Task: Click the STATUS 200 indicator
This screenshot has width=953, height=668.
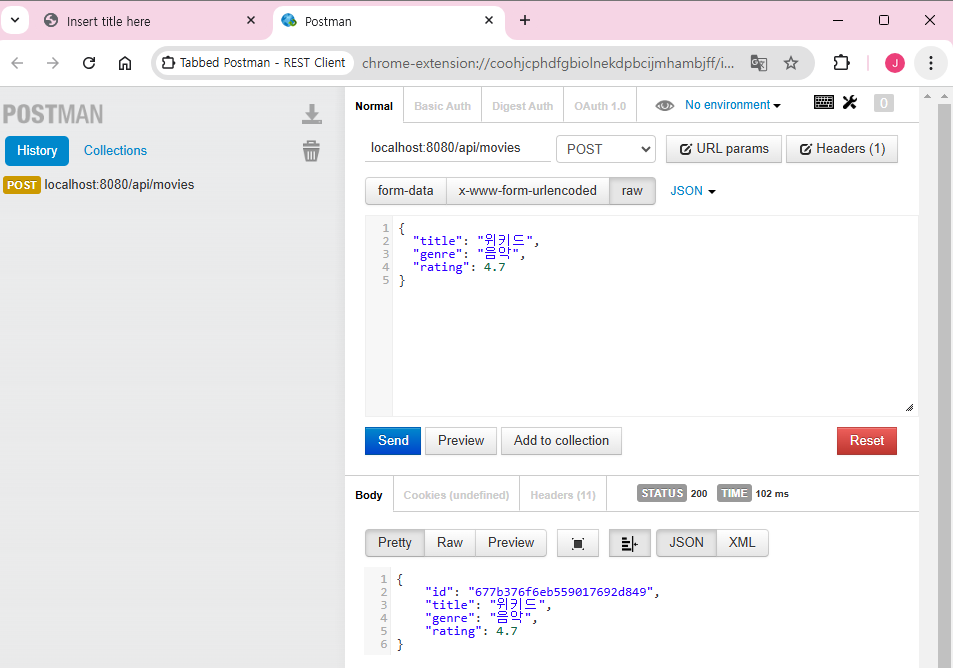Action: point(673,494)
